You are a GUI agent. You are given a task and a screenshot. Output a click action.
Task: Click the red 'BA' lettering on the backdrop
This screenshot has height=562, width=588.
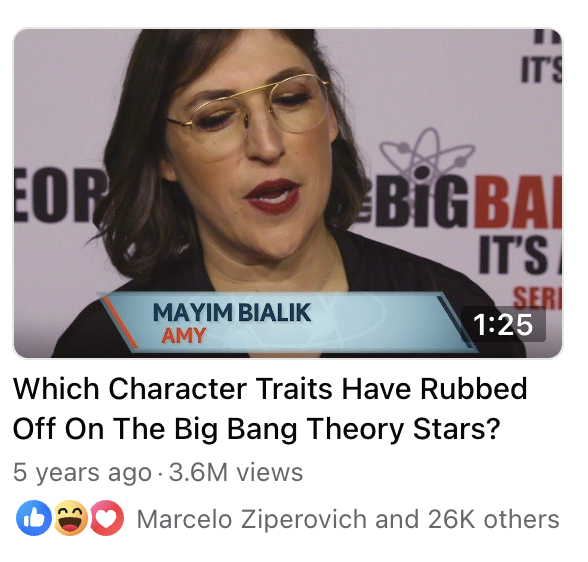[x=518, y=203]
